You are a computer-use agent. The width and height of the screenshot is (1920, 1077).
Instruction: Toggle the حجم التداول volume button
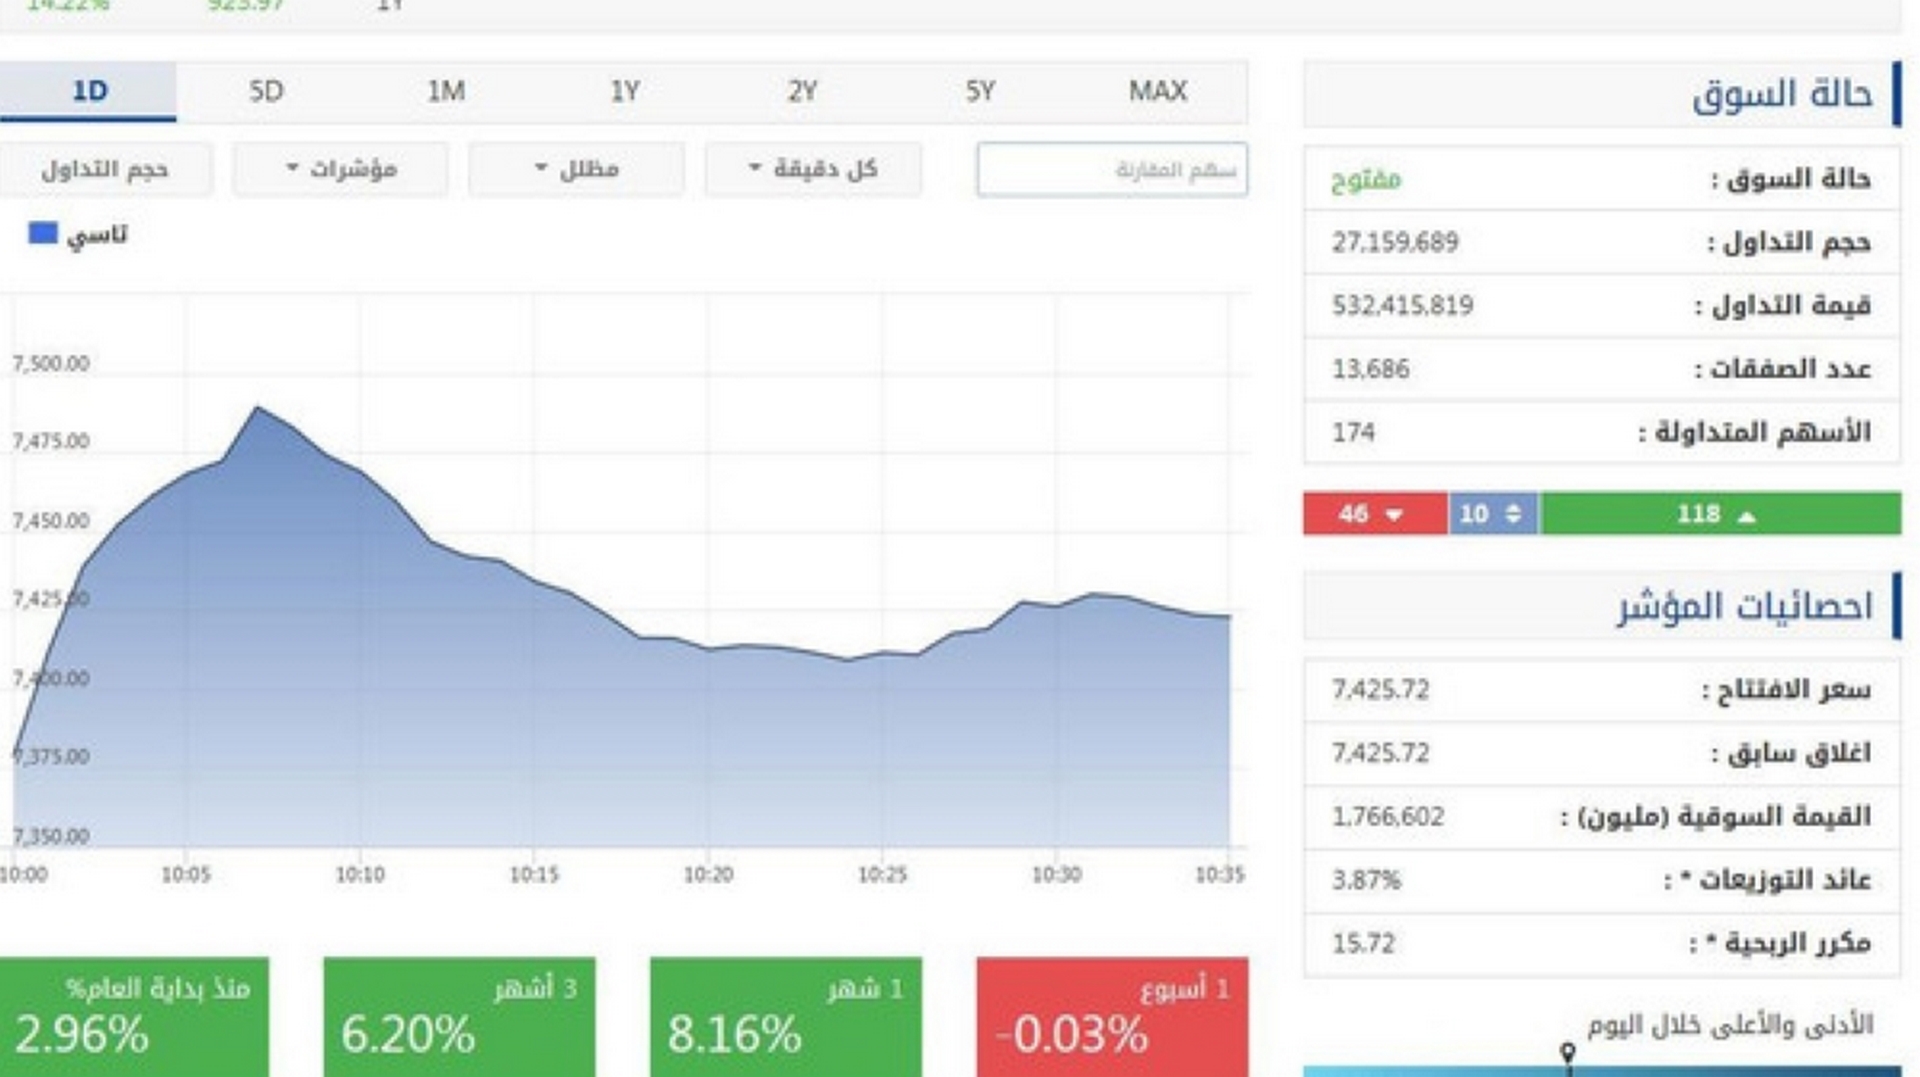pos(105,169)
